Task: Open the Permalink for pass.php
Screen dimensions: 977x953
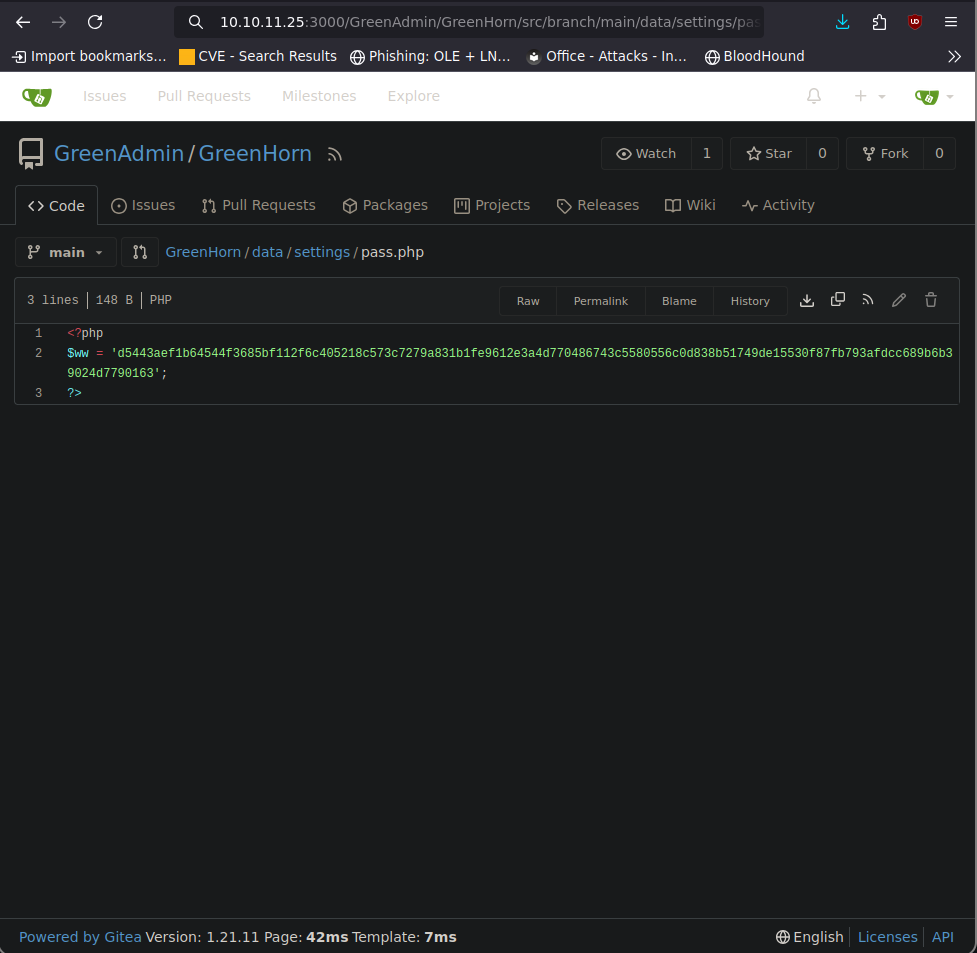Action: (x=601, y=301)
